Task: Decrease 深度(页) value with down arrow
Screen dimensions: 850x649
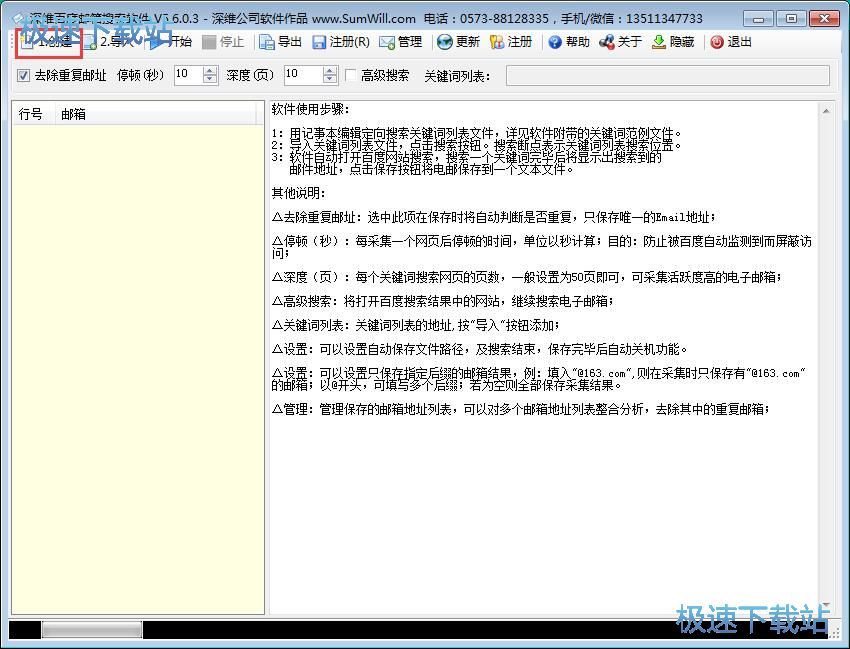Action: click(x=330, y=80)
